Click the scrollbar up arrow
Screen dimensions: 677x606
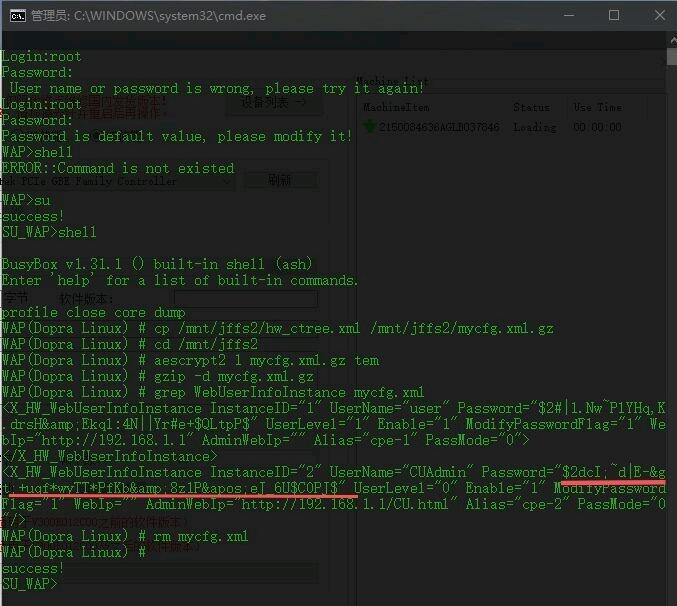click(x=672, y=41)
